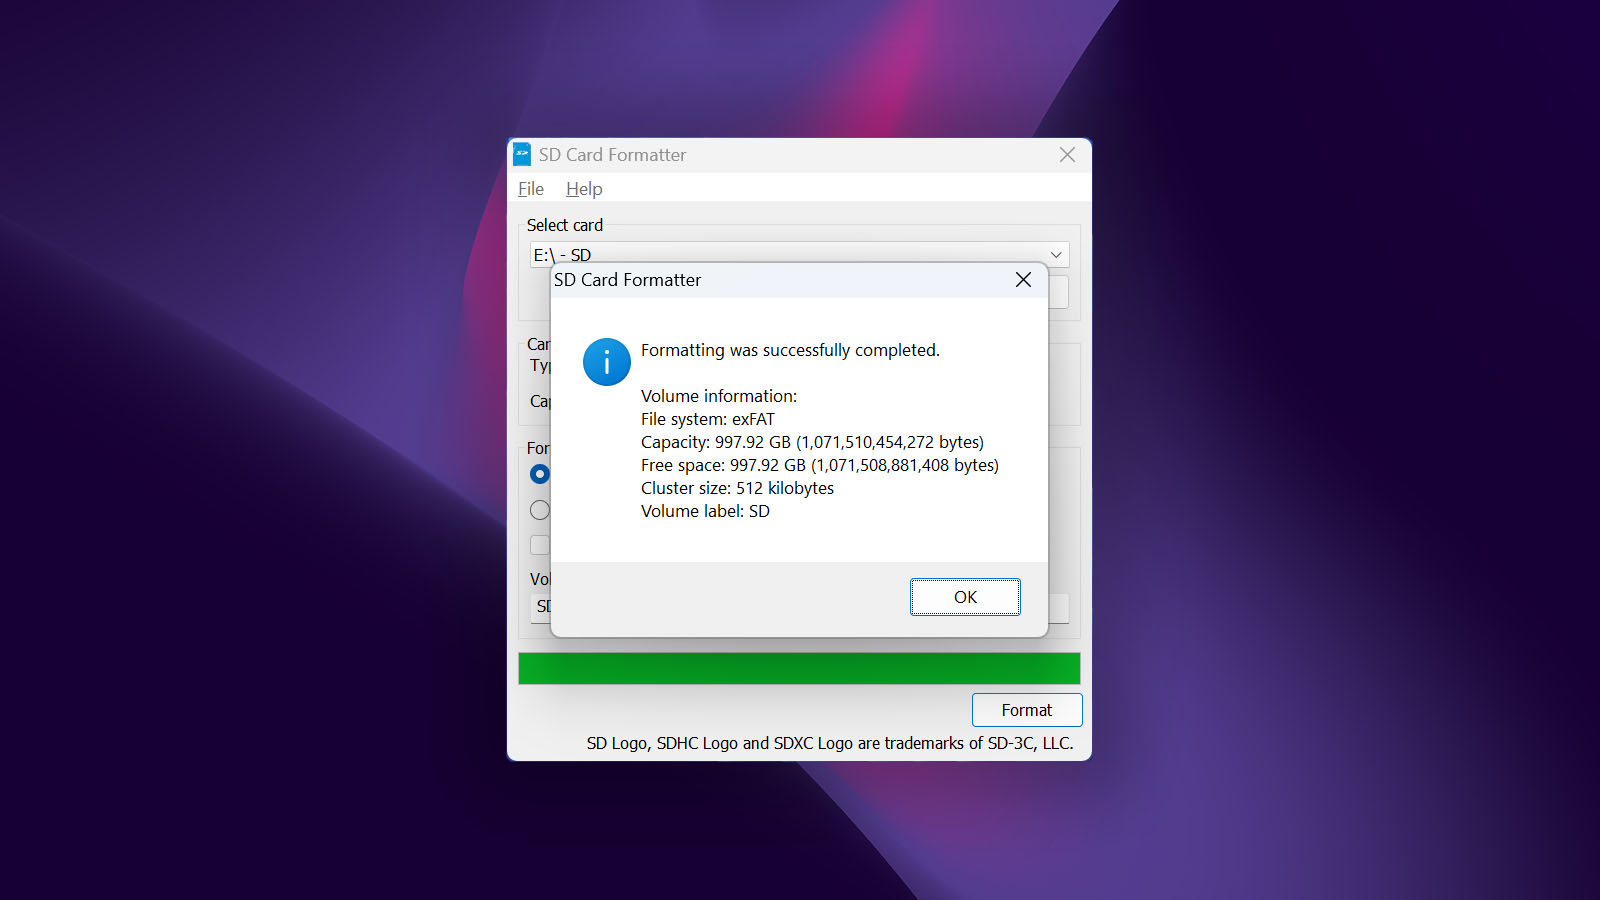Open the Help menu

[584, 189]
